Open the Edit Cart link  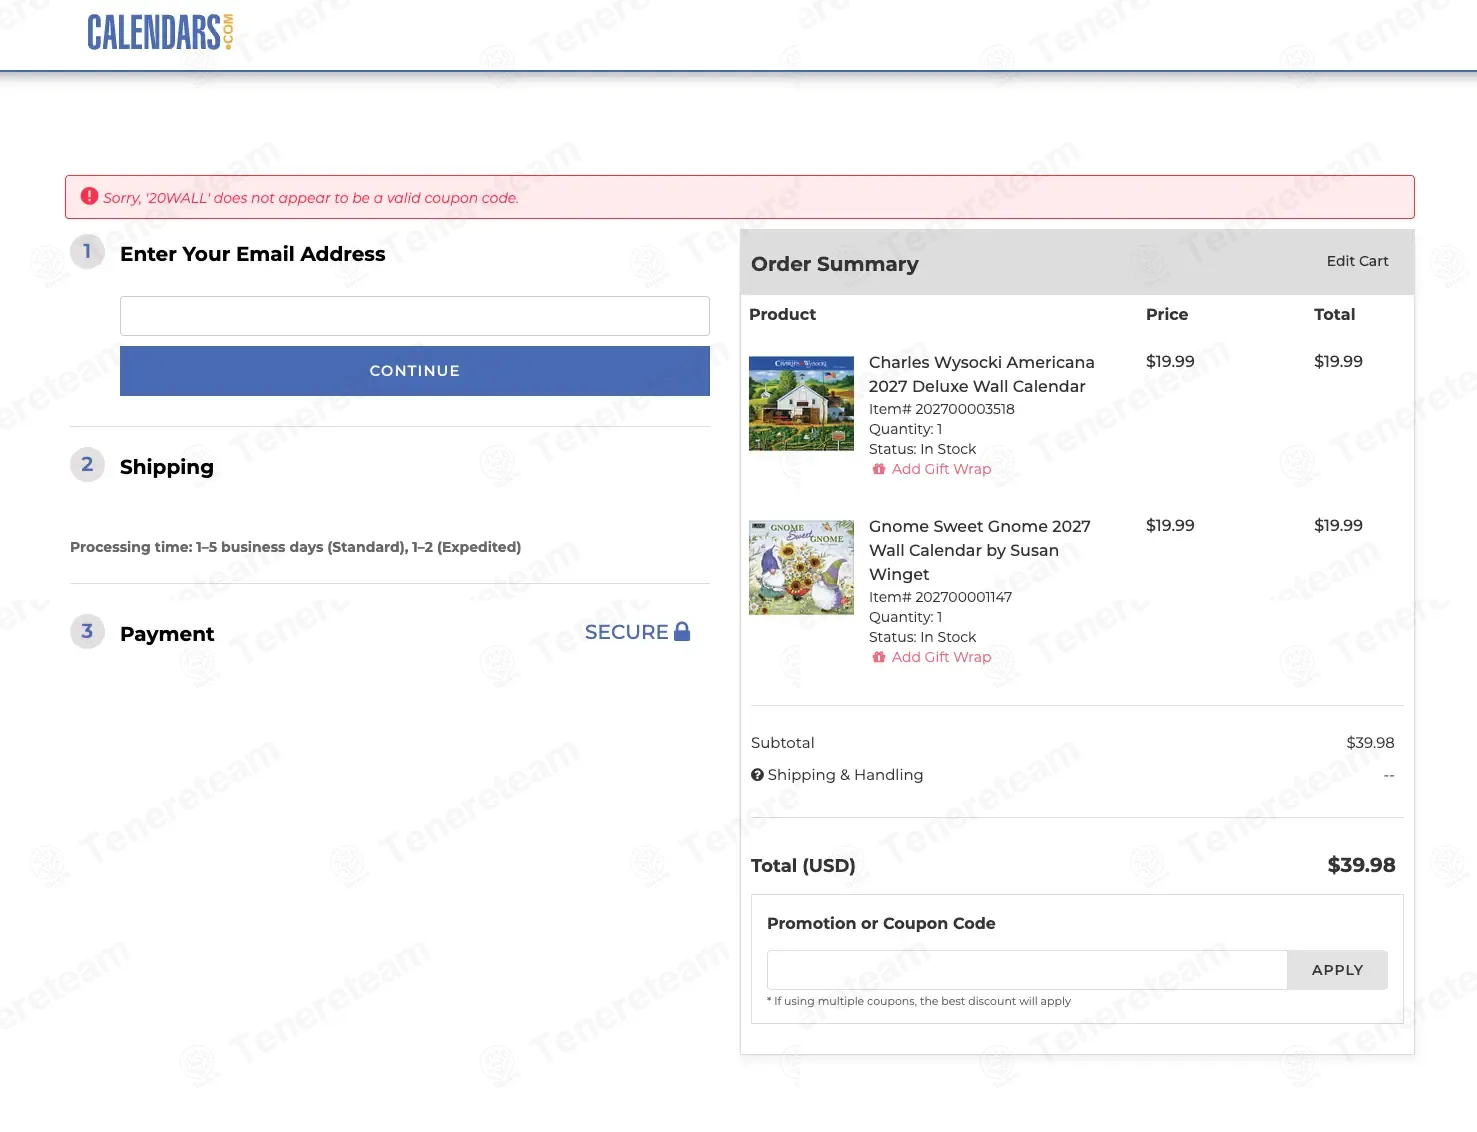[1357, 261]
